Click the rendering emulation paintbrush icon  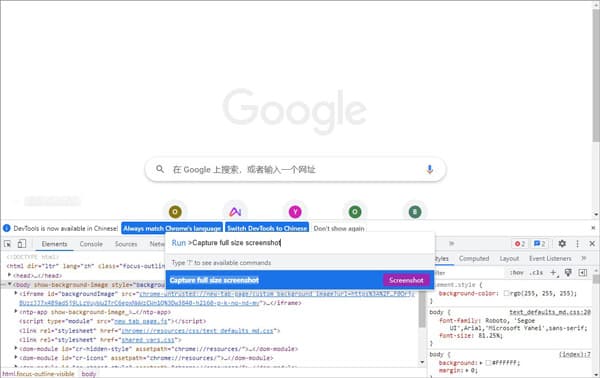click(568, 273)
